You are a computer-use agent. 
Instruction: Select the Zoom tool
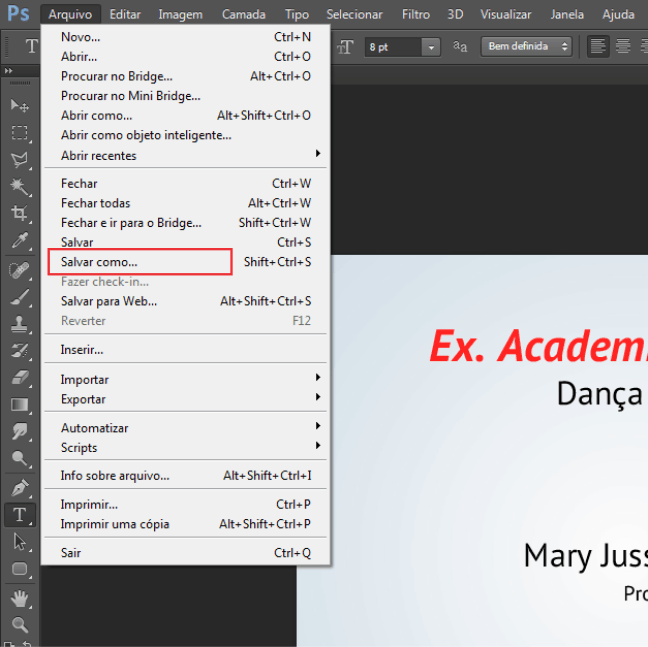coord(19,625)
